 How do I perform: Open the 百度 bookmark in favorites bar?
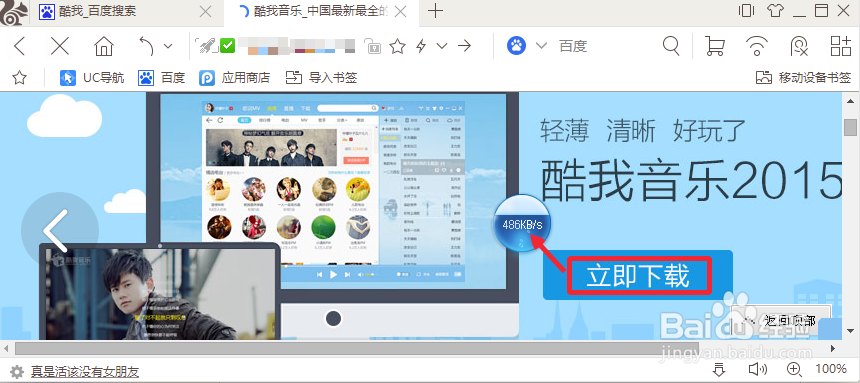[x=161, y=78]
